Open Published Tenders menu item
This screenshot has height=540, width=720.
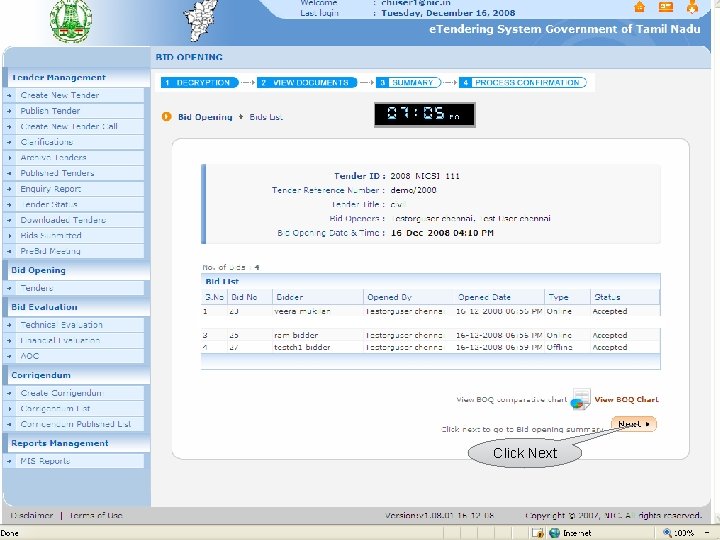point(57,173)
